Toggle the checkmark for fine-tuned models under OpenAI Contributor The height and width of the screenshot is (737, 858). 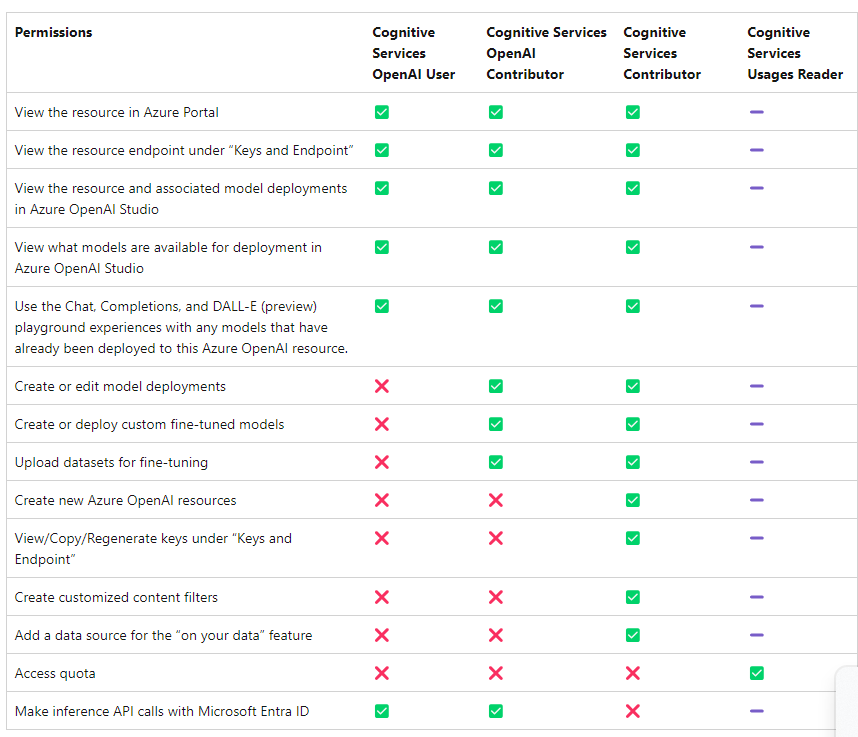click(x=496, y=424)
